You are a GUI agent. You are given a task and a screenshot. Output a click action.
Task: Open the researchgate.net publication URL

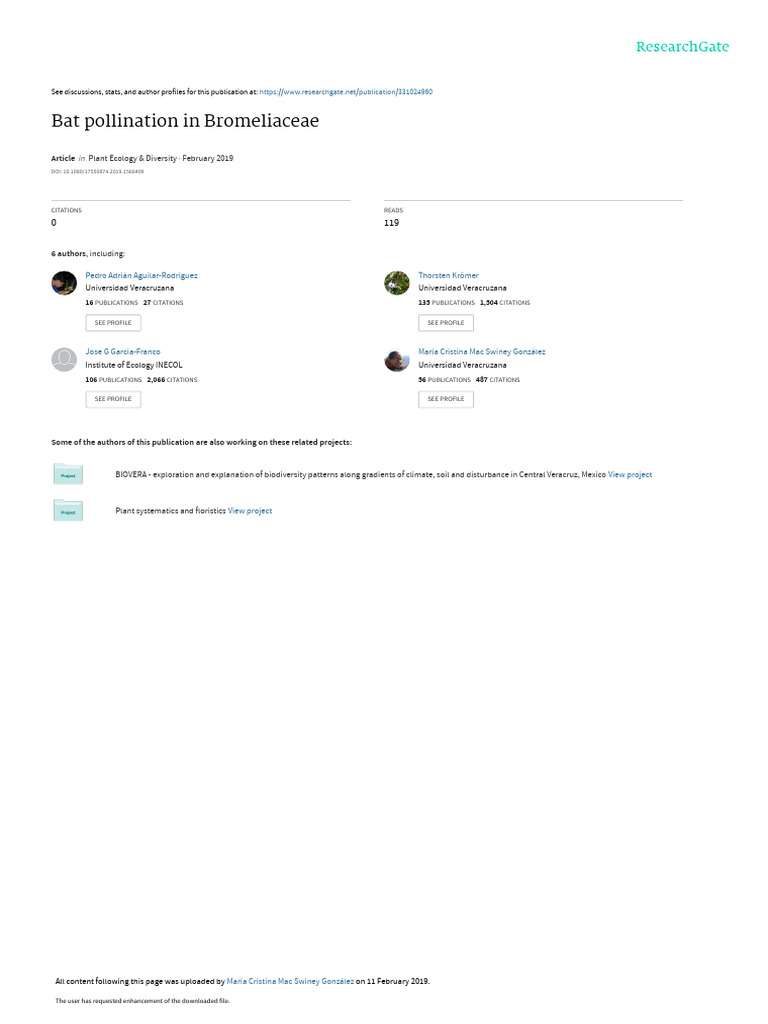(x=345, y=92)
